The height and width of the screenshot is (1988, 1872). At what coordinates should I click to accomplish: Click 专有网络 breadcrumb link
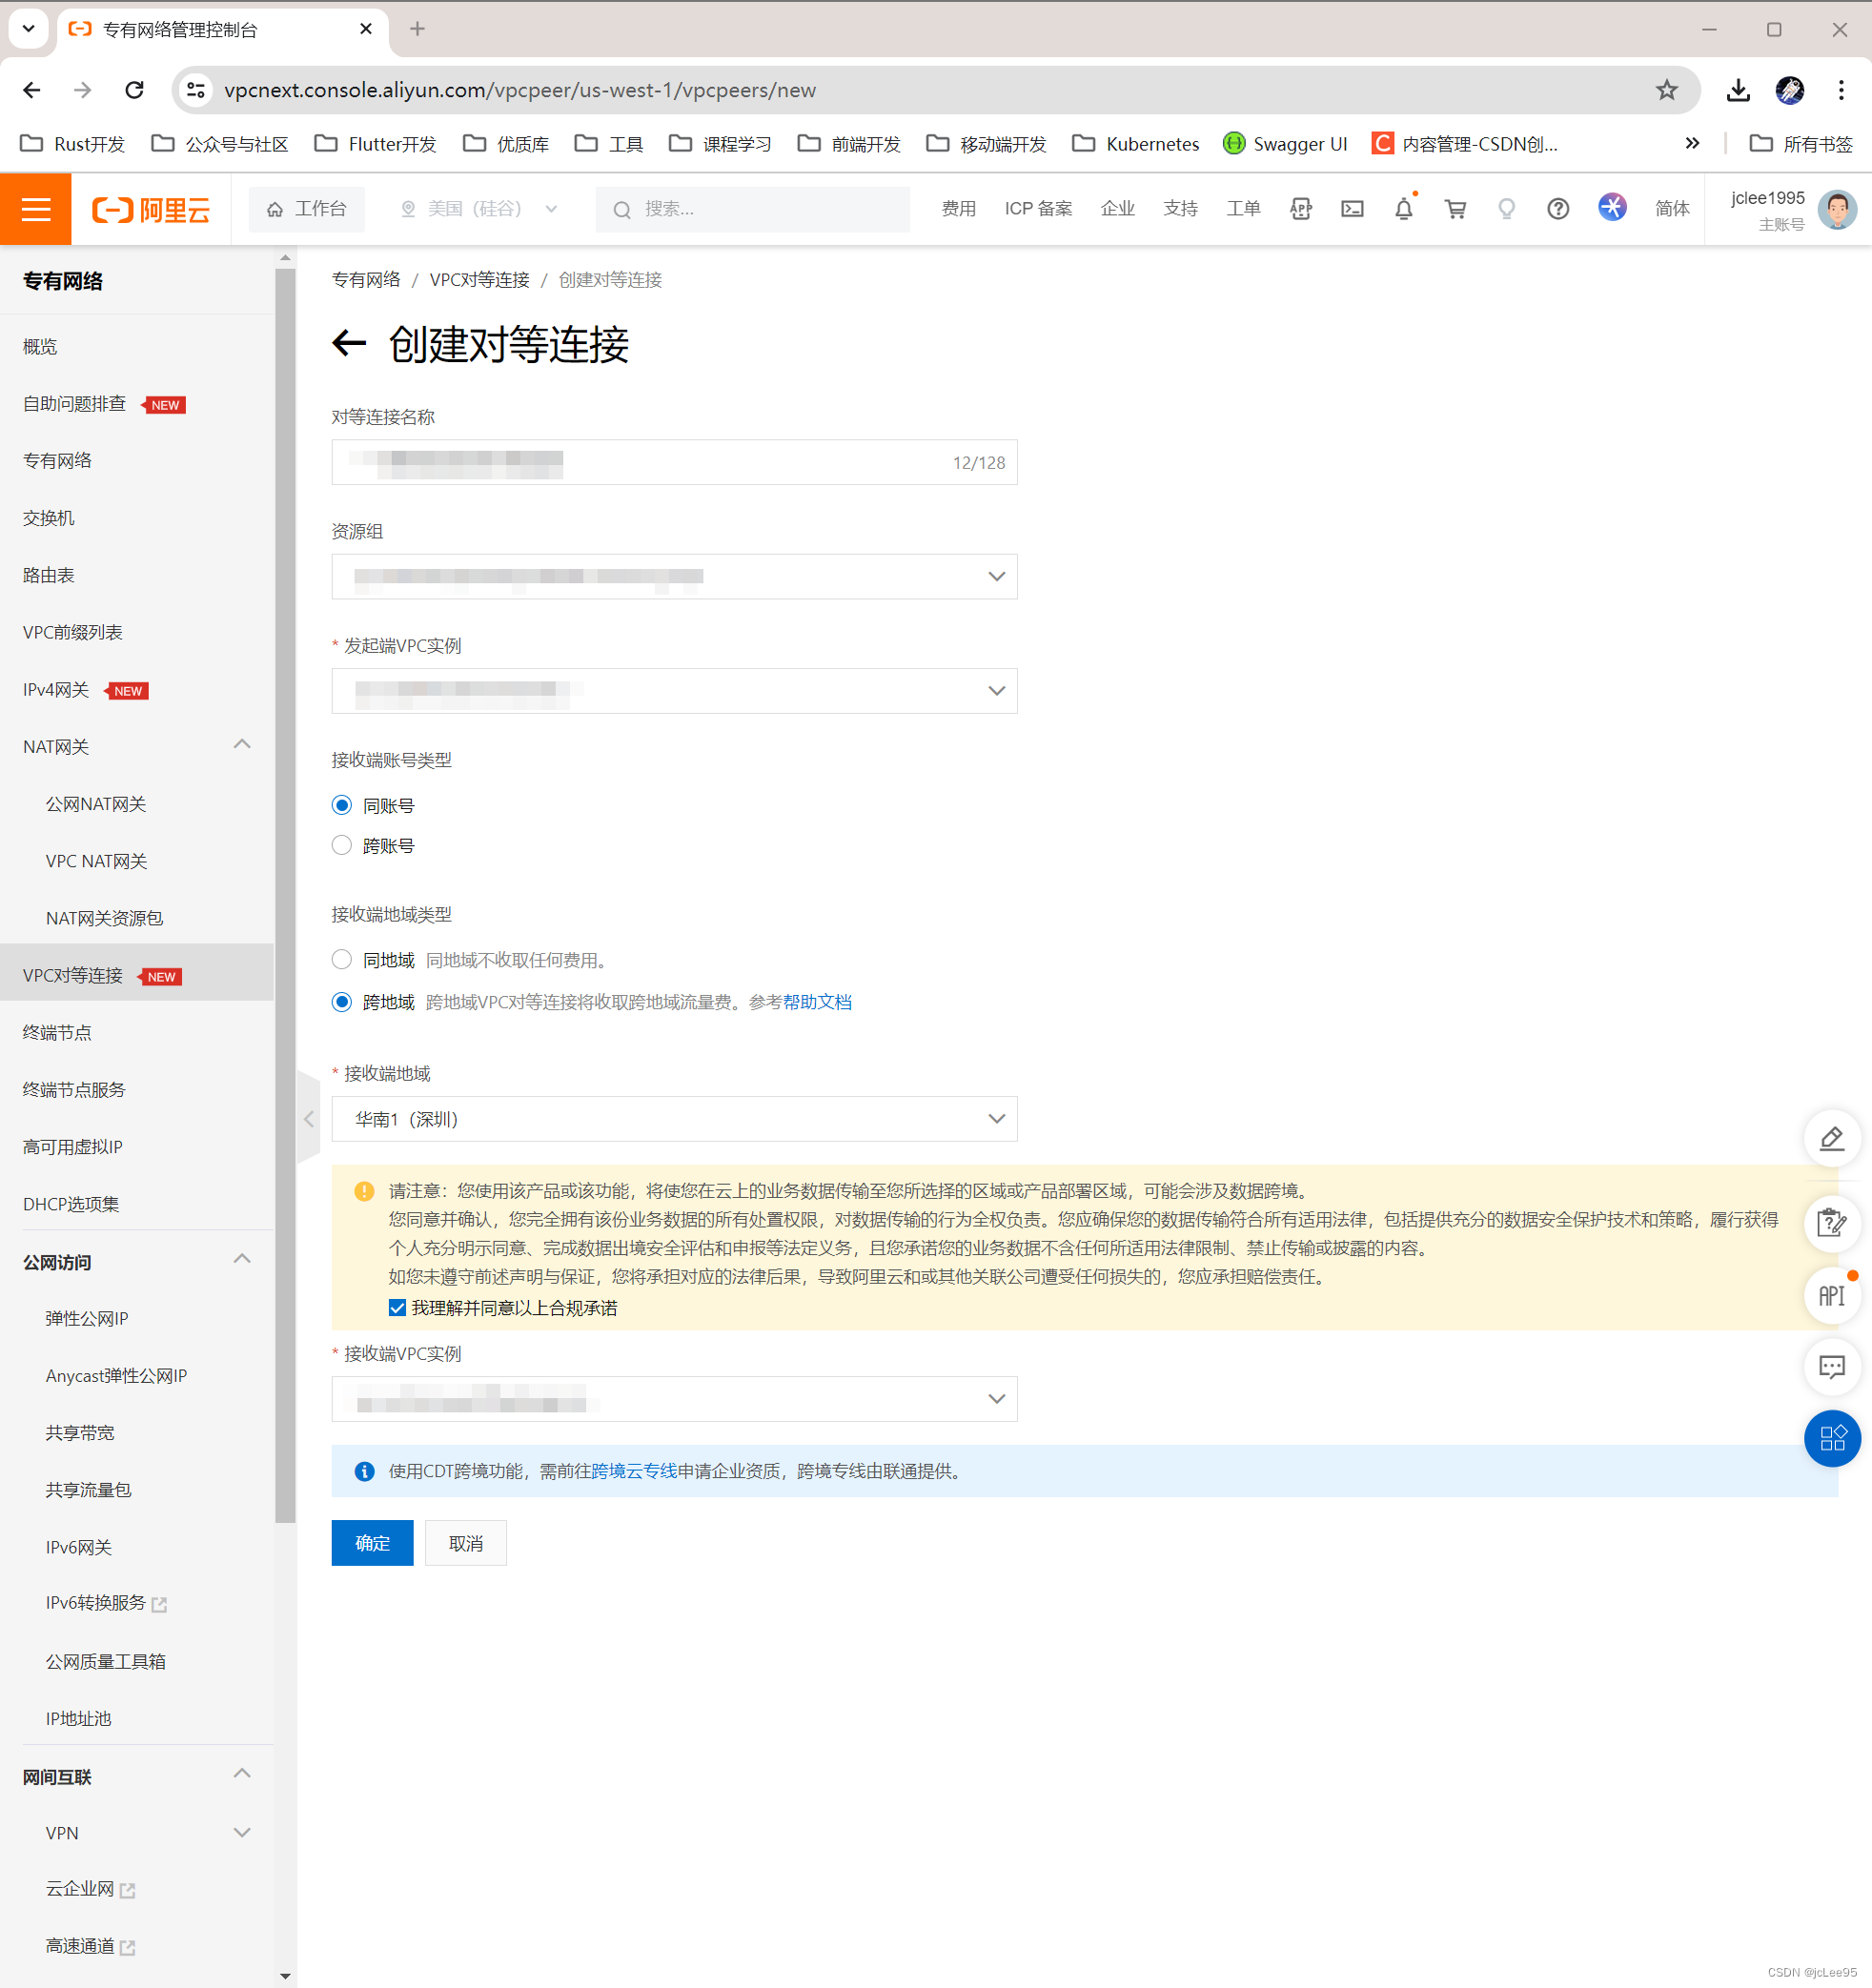366,280
